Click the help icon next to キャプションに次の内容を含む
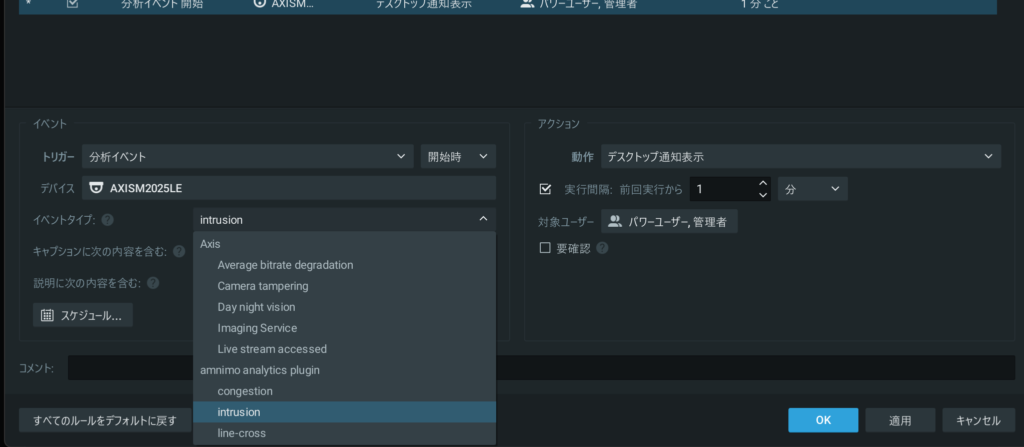 [x=179, y=252]
